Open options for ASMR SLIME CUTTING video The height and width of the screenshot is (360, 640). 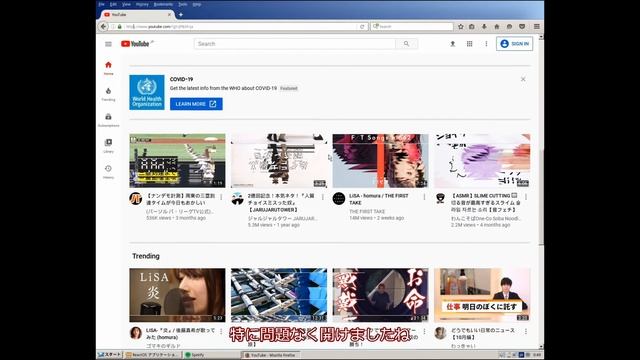[526, 197]
